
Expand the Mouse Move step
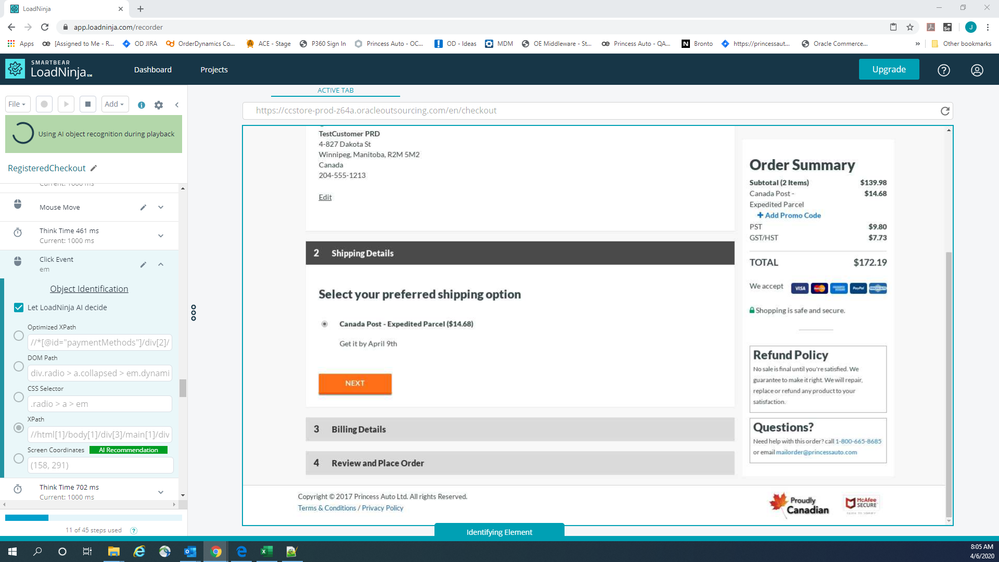pyautogui.click(x=161, y=207)
